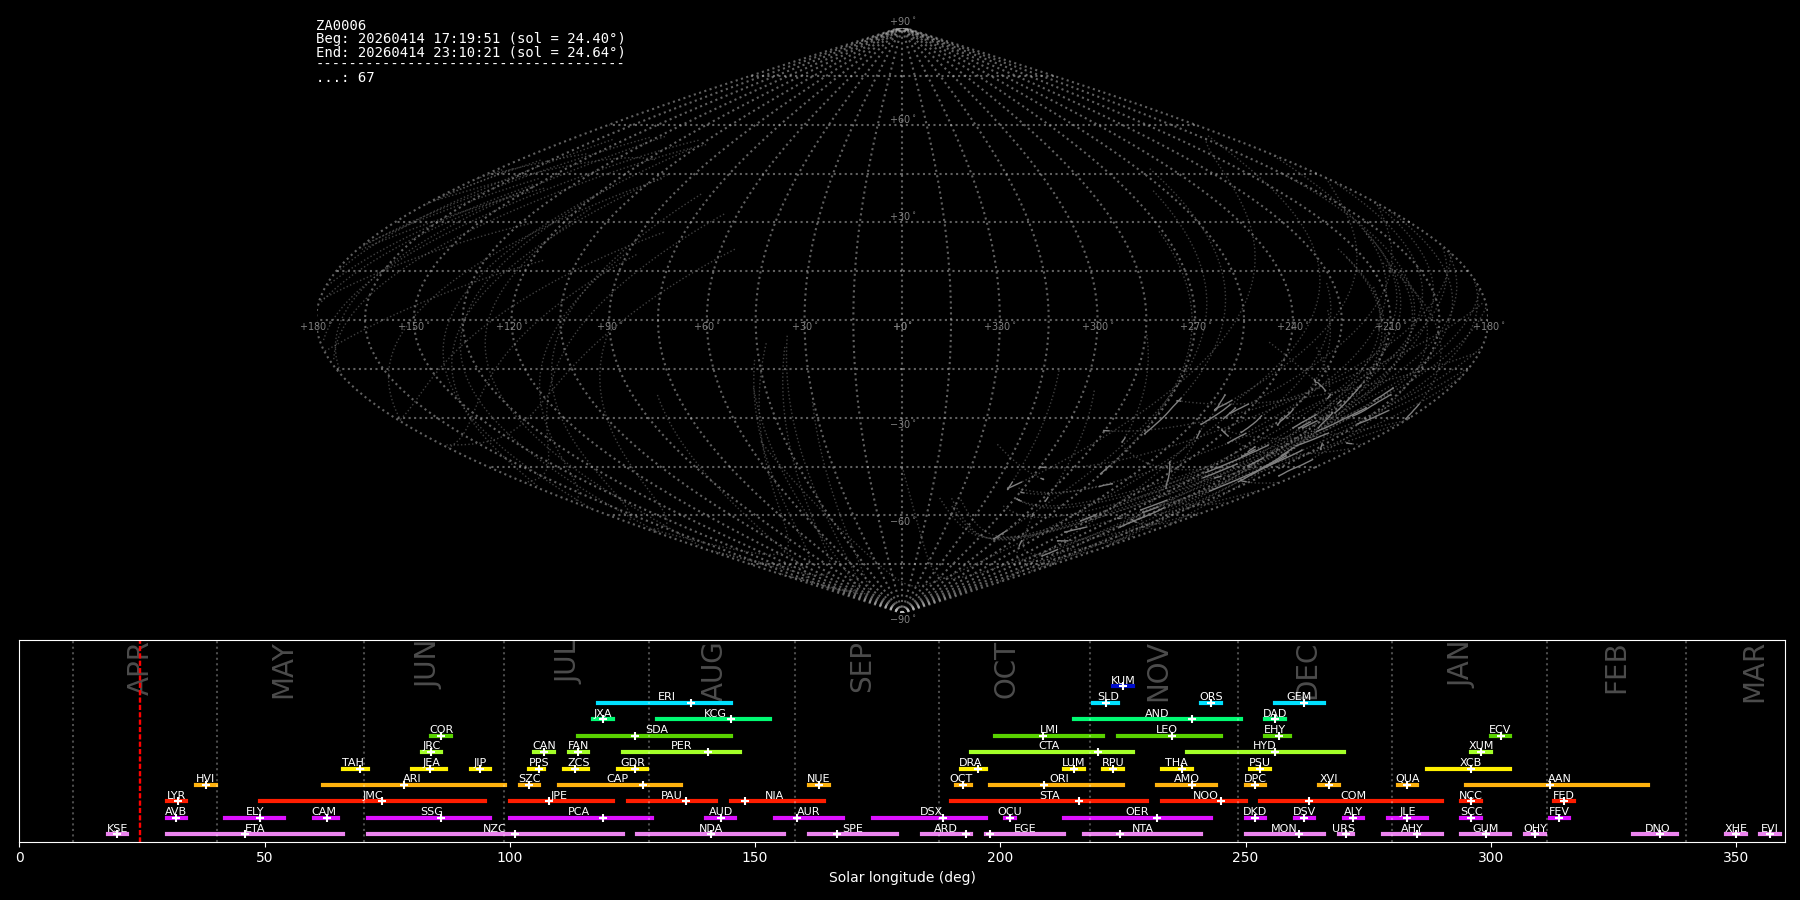Screen dimensions: 1800x900
Task: Click the AUG month label
Action: pyautogui.click(x=712, y=673)
